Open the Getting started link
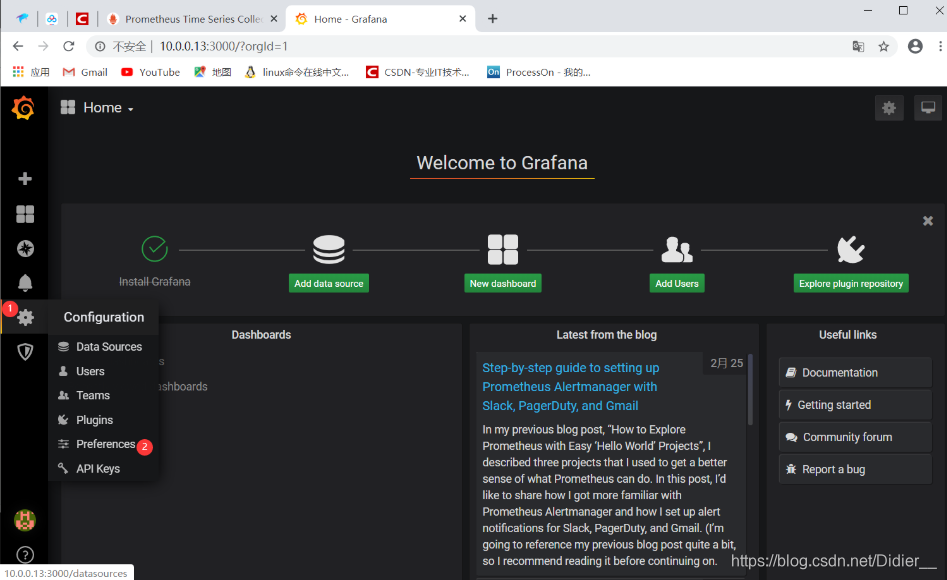 855,405
